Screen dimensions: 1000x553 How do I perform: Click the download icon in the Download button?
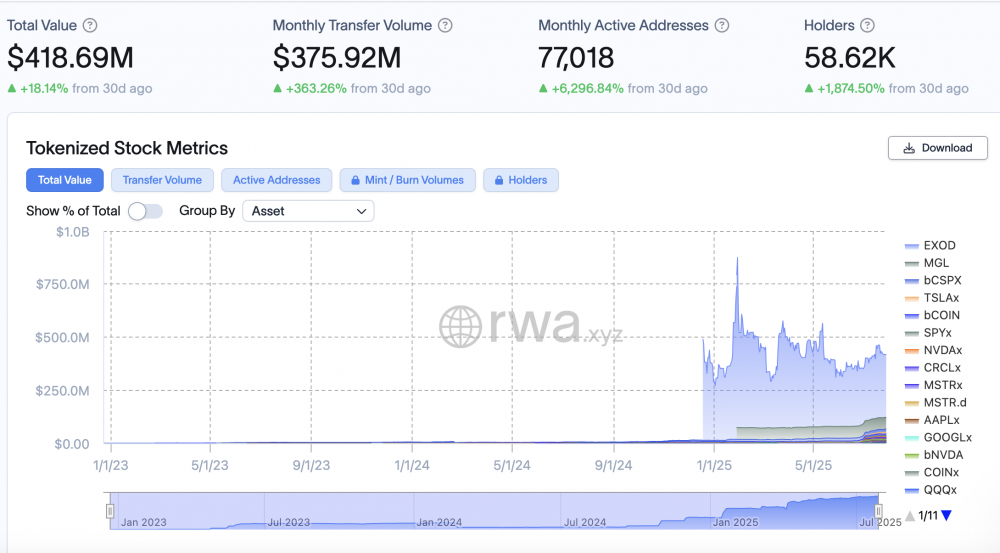909,148
